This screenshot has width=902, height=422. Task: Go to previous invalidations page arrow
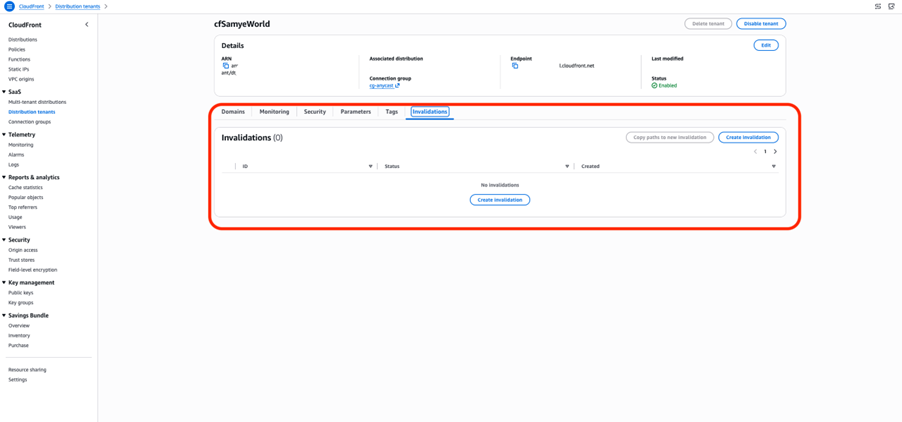(755, 152)
